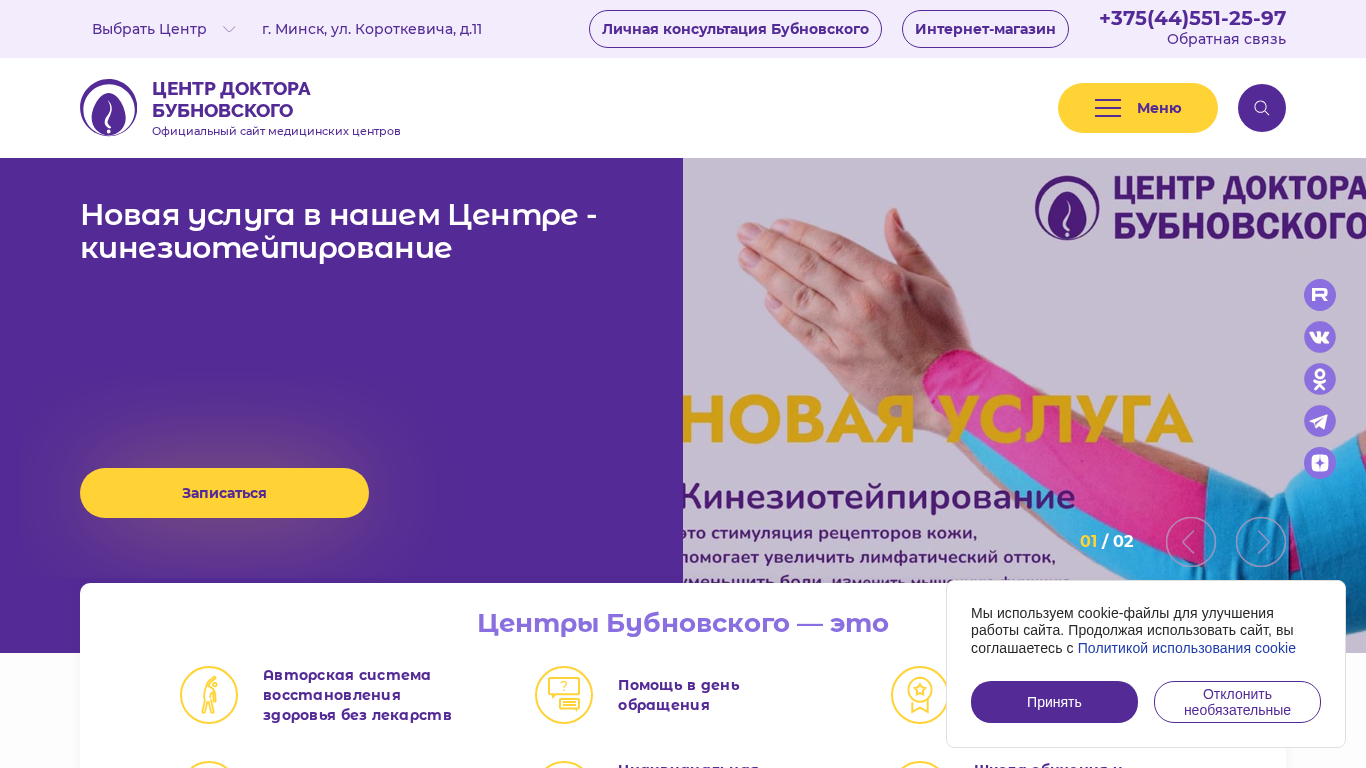Go to the previous slide arrow
Screen dimensions: 1366x768
1191,542
